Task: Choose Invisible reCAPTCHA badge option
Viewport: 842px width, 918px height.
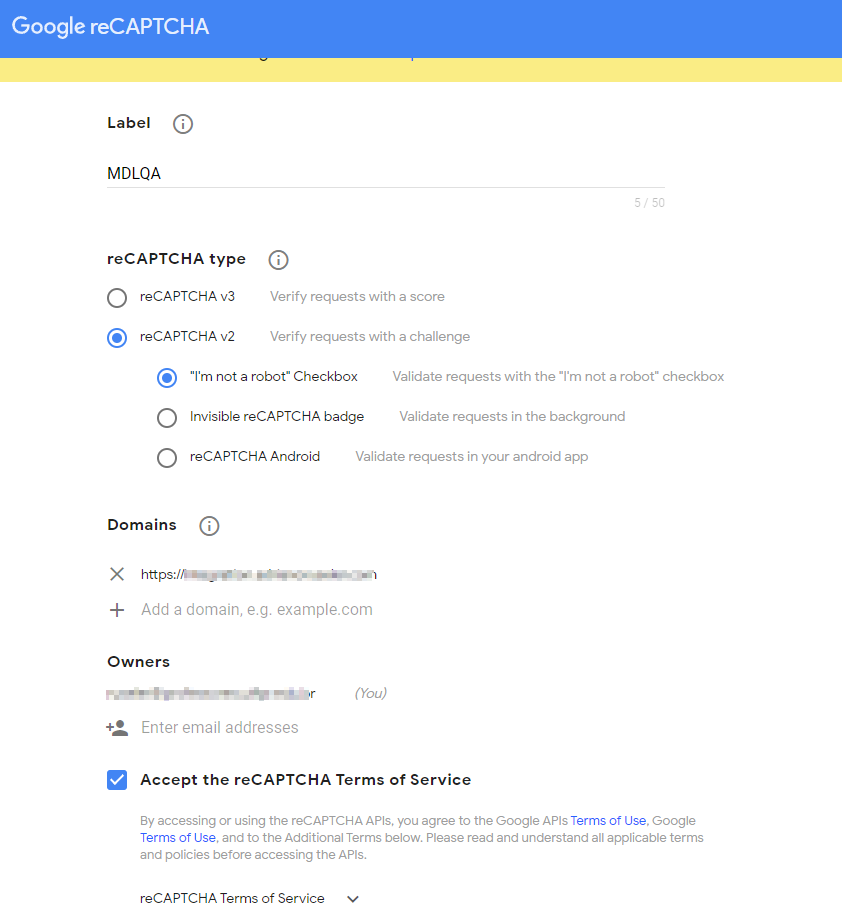Action: 167,417
